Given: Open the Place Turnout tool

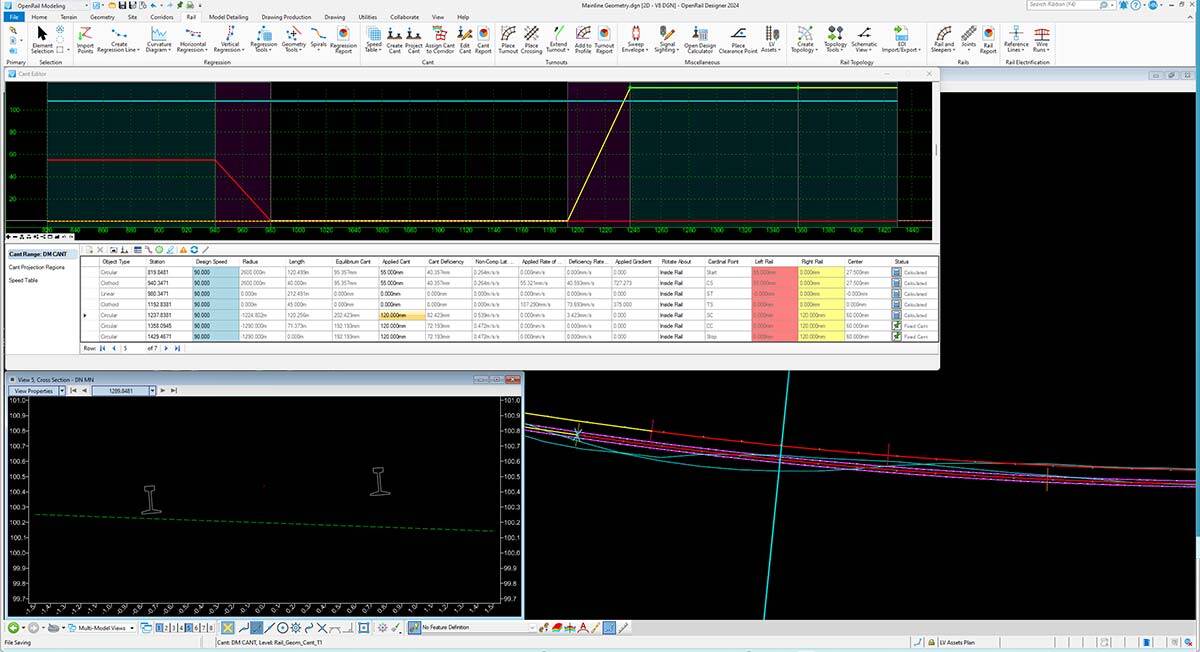Looking at the screenshot, I should click(509, 38).
